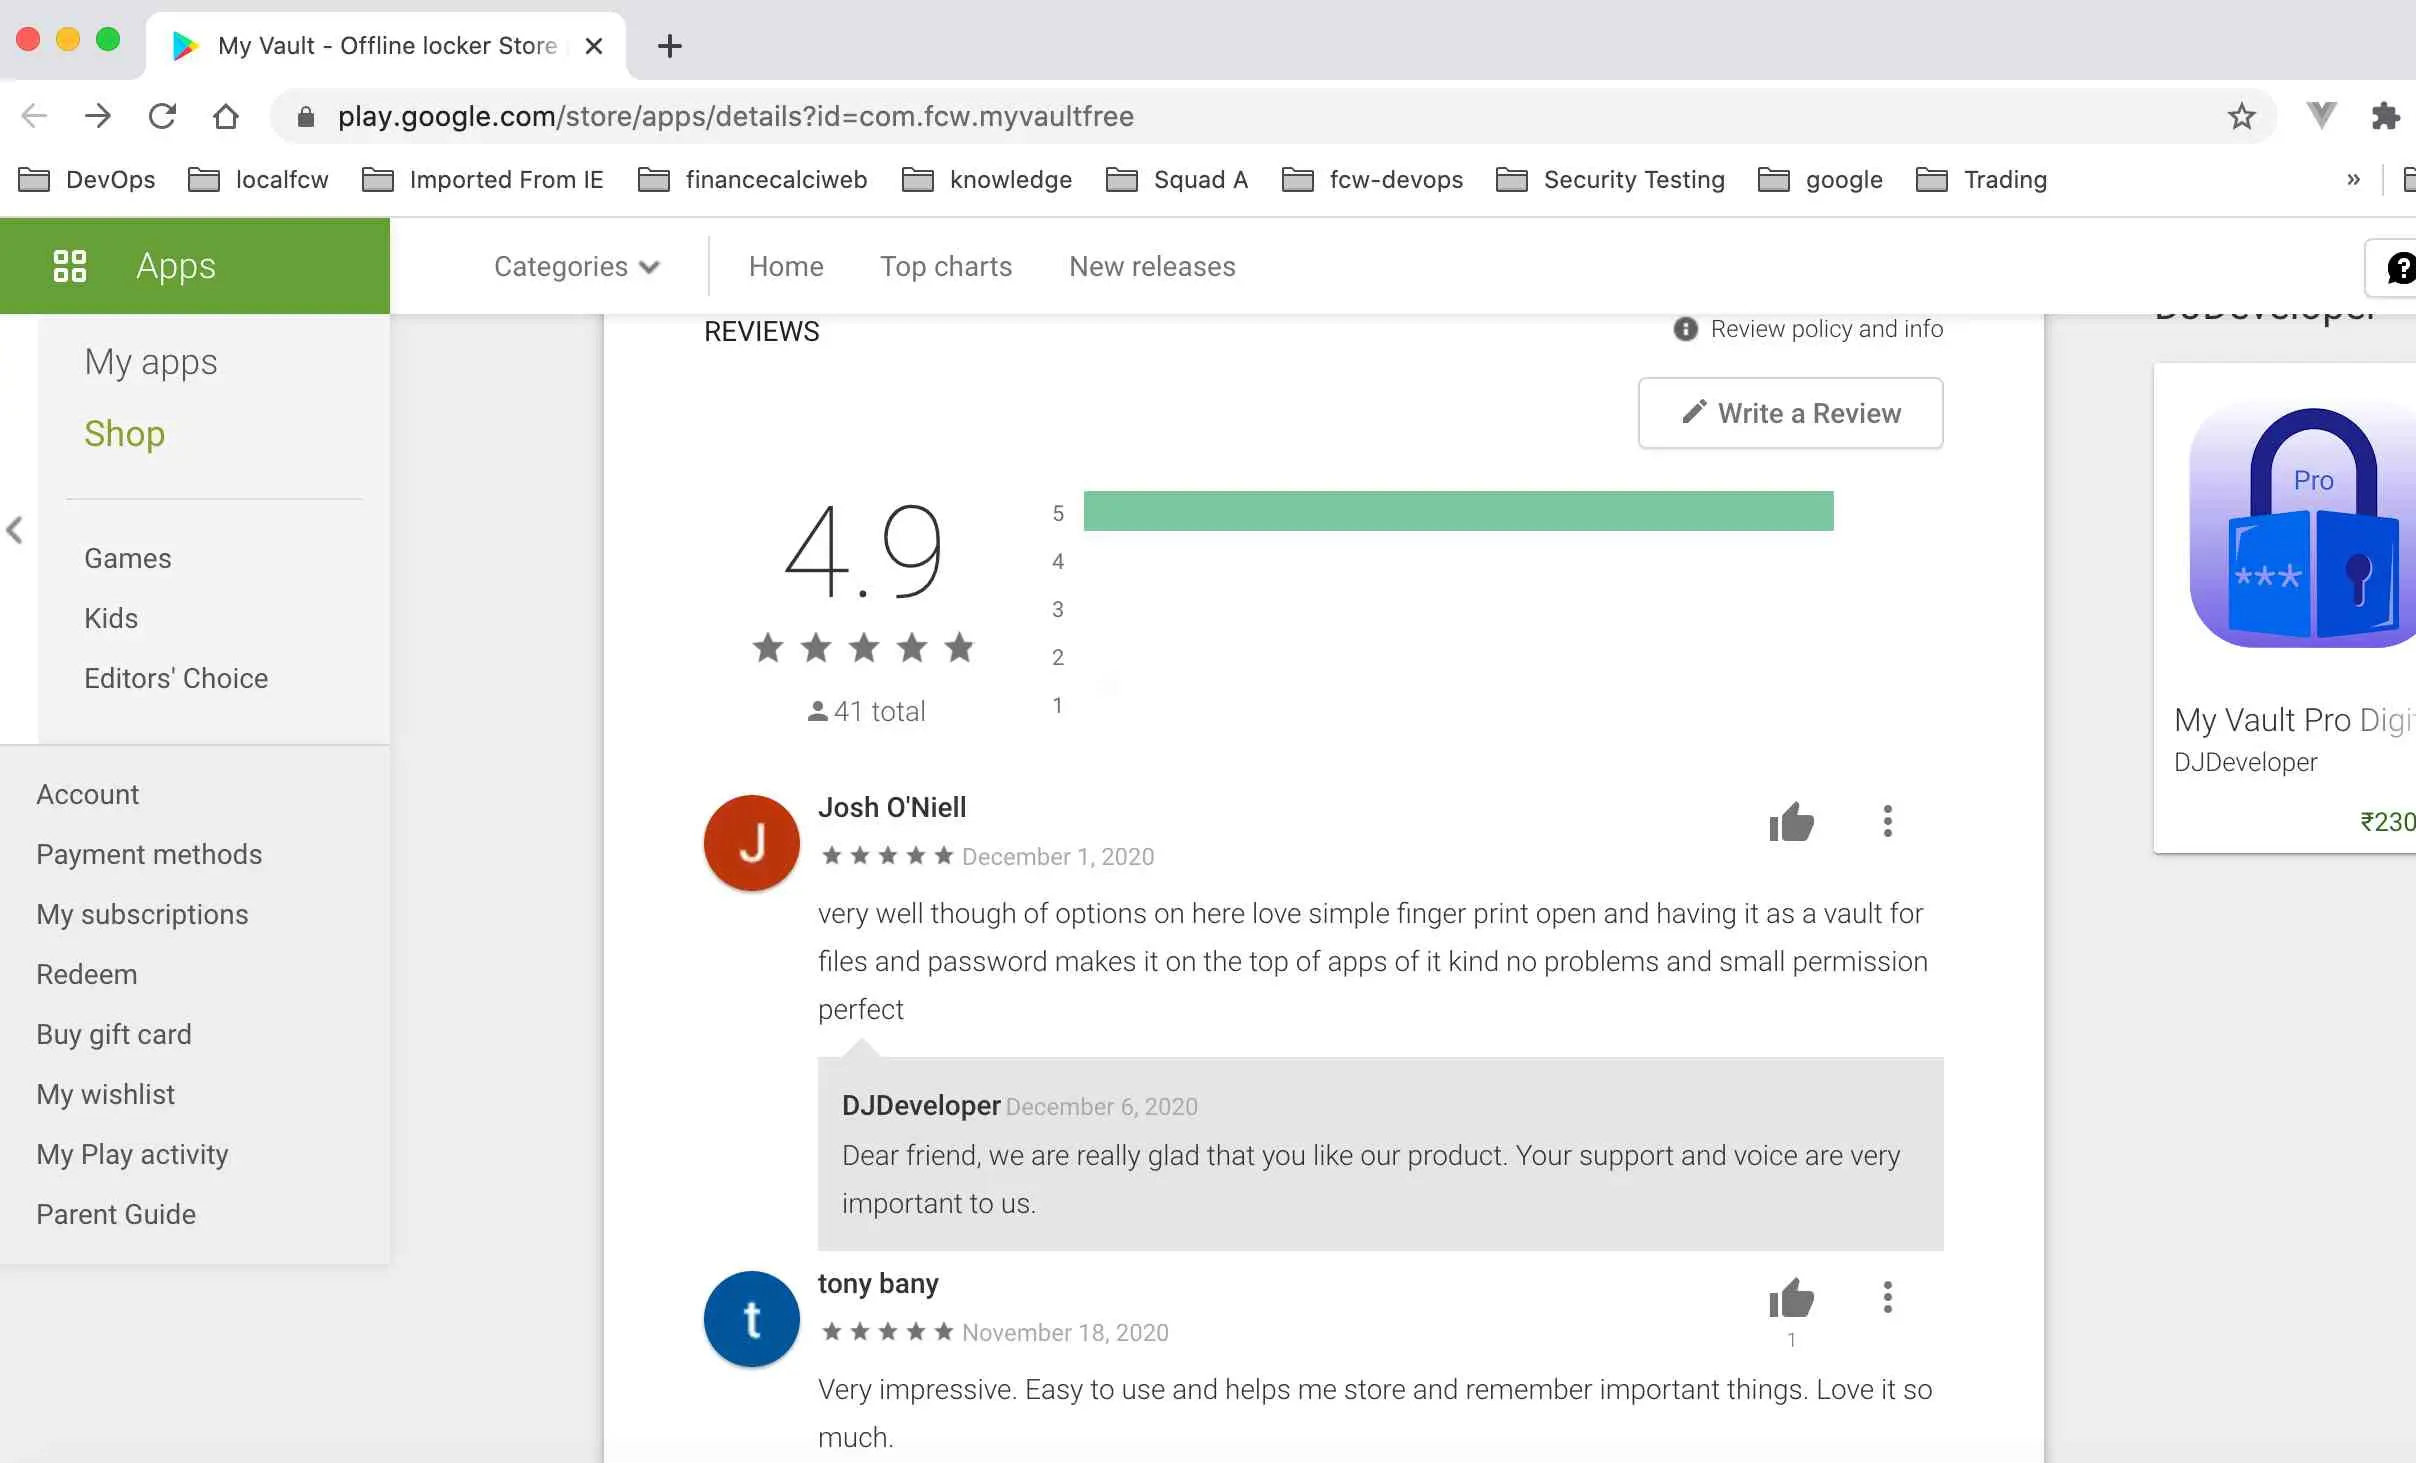Screen dimensions: 2416x1463
Task: Open Games category
Action: point(128,558)
